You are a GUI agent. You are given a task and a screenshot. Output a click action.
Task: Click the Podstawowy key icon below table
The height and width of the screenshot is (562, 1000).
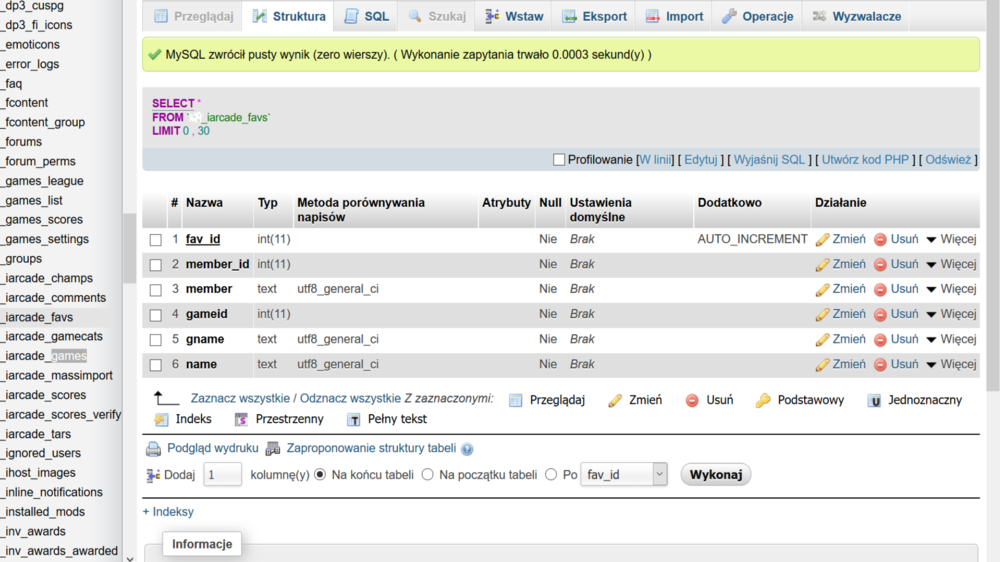click(763, 400)
